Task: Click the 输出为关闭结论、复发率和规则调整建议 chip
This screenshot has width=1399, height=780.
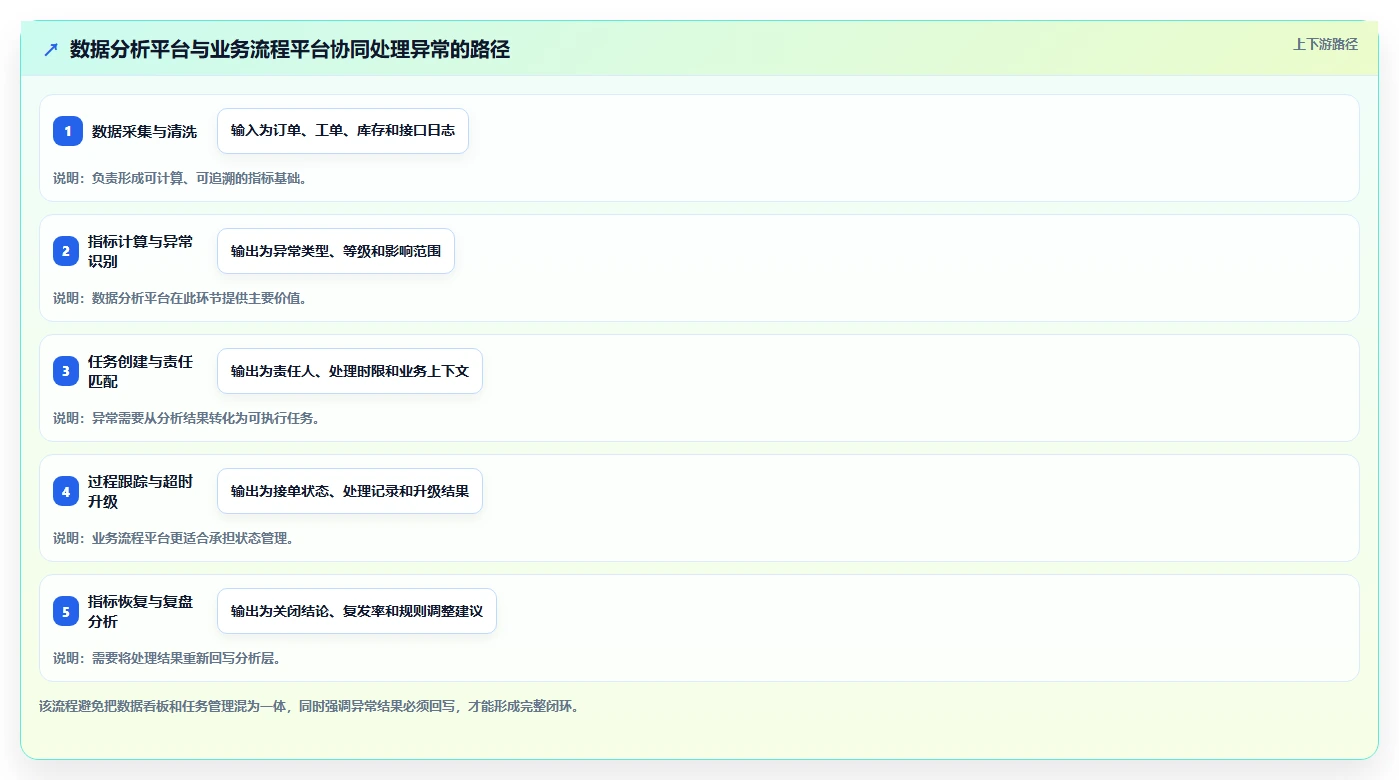Action: point(357,611)
